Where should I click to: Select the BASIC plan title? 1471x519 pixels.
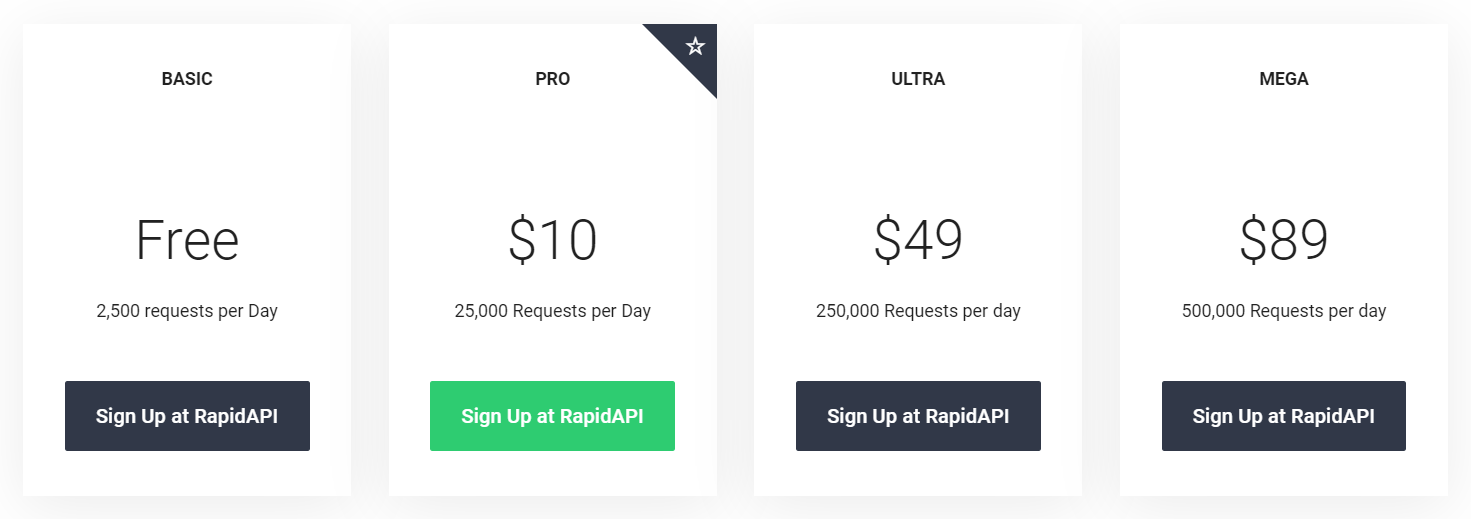[187, 79]
